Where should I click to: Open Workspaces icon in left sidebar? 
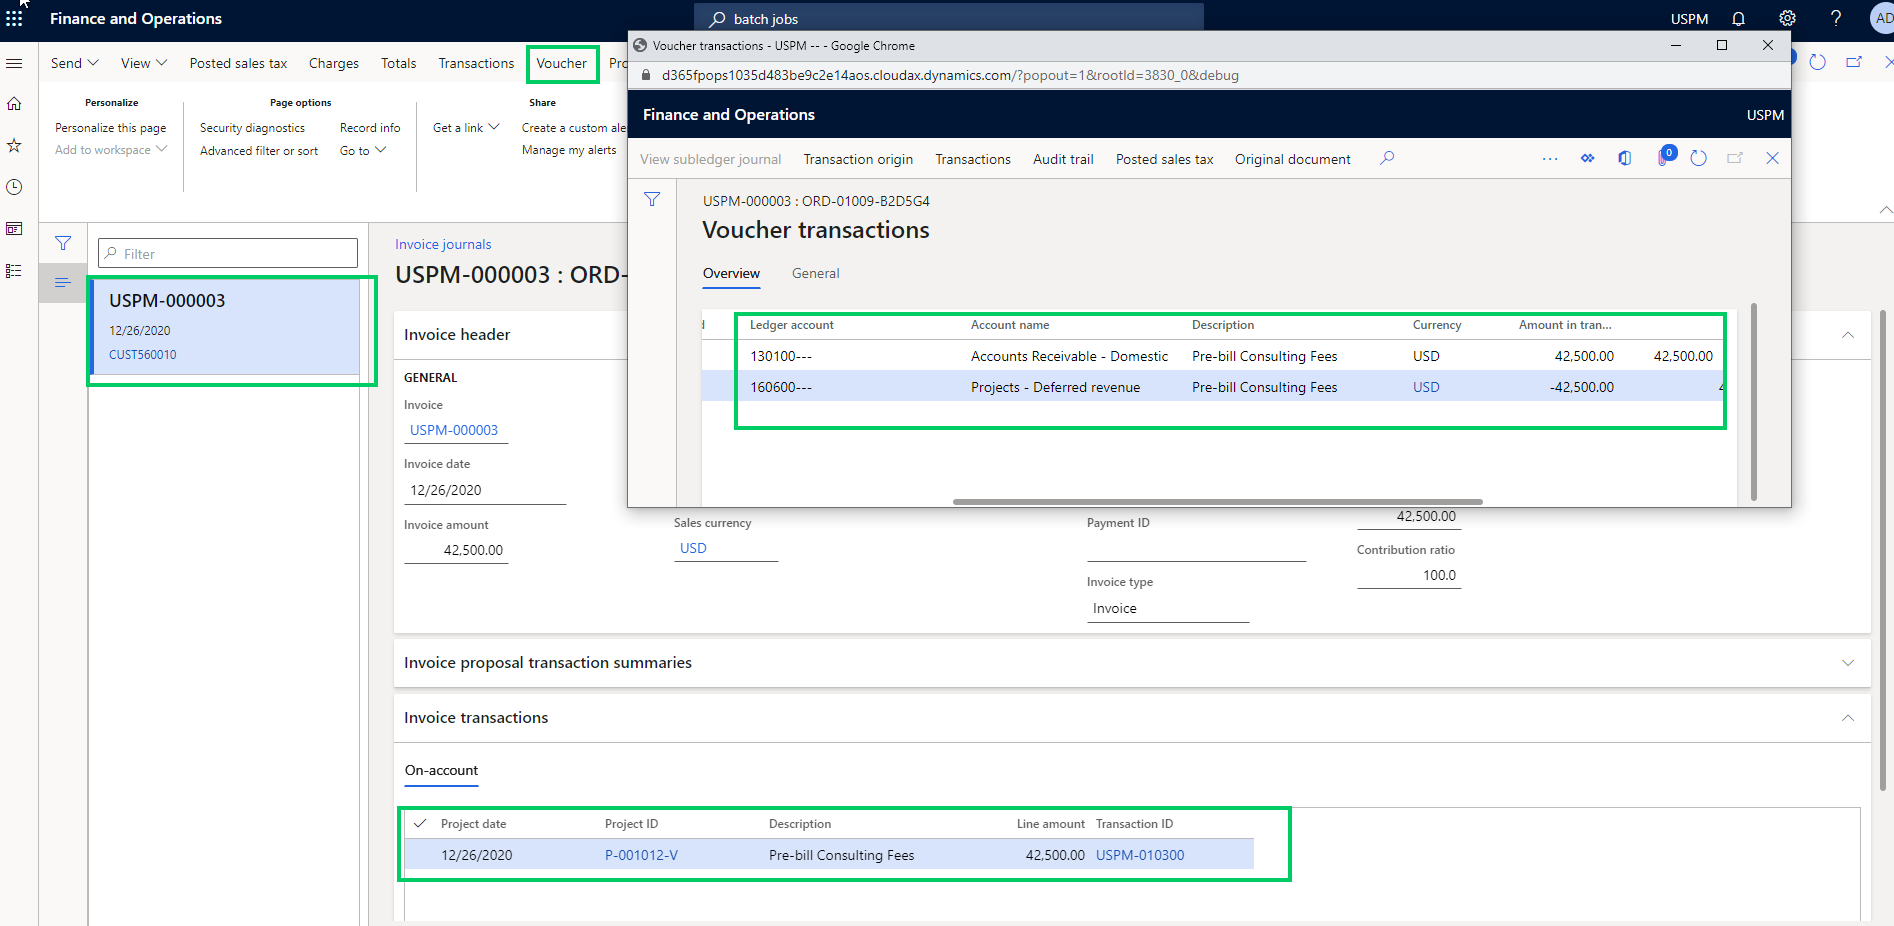[x=14, y=229]
